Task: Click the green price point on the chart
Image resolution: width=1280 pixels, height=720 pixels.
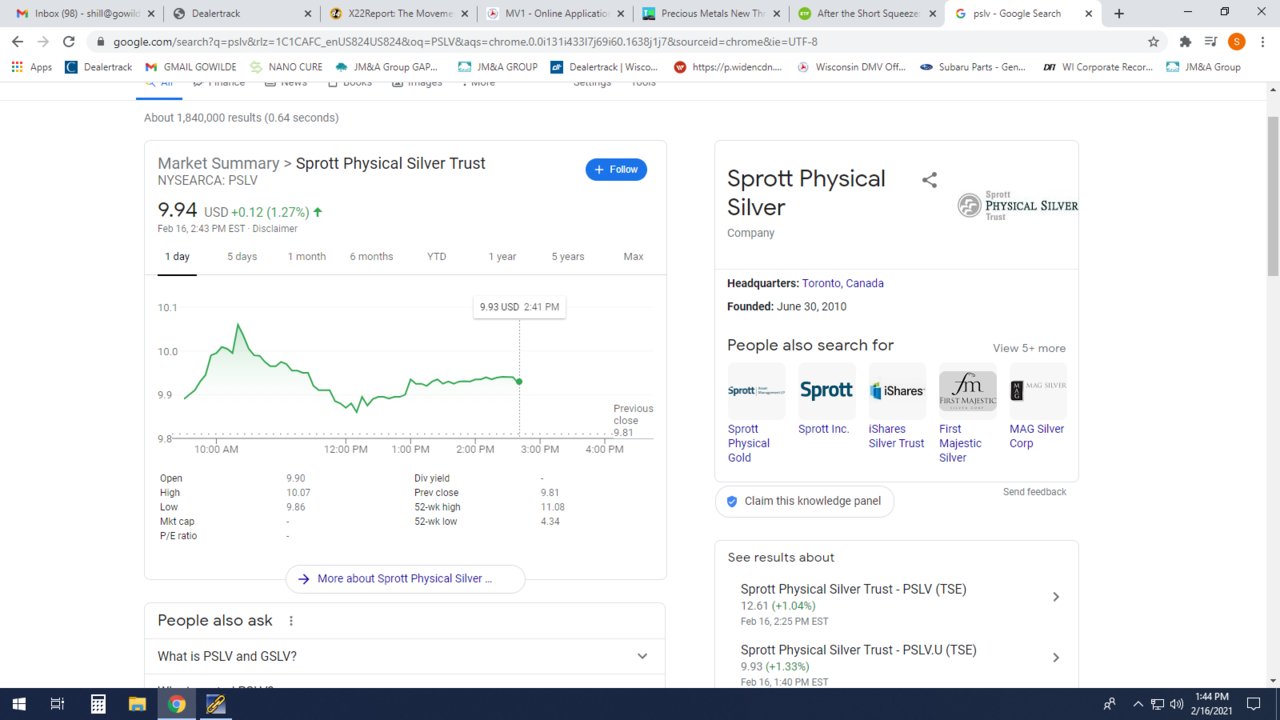Action: point(519,381)
